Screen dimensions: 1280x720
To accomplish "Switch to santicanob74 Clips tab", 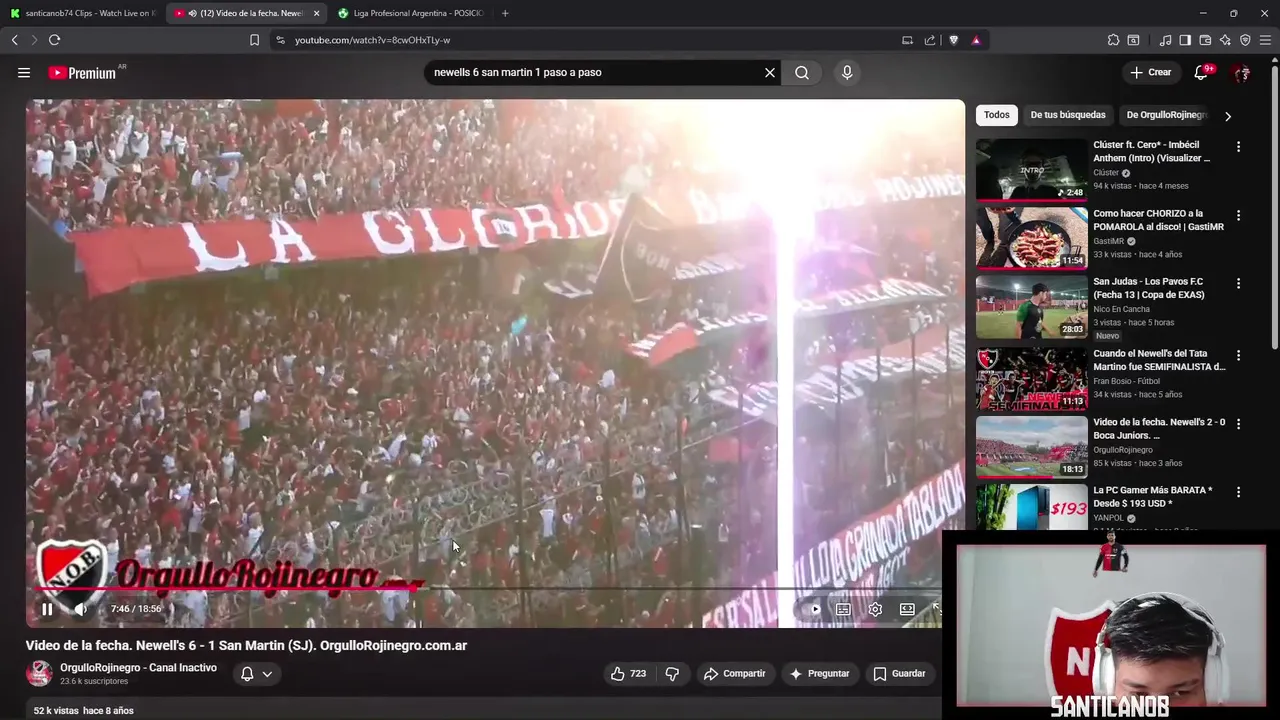I will (x=82, y=13).
